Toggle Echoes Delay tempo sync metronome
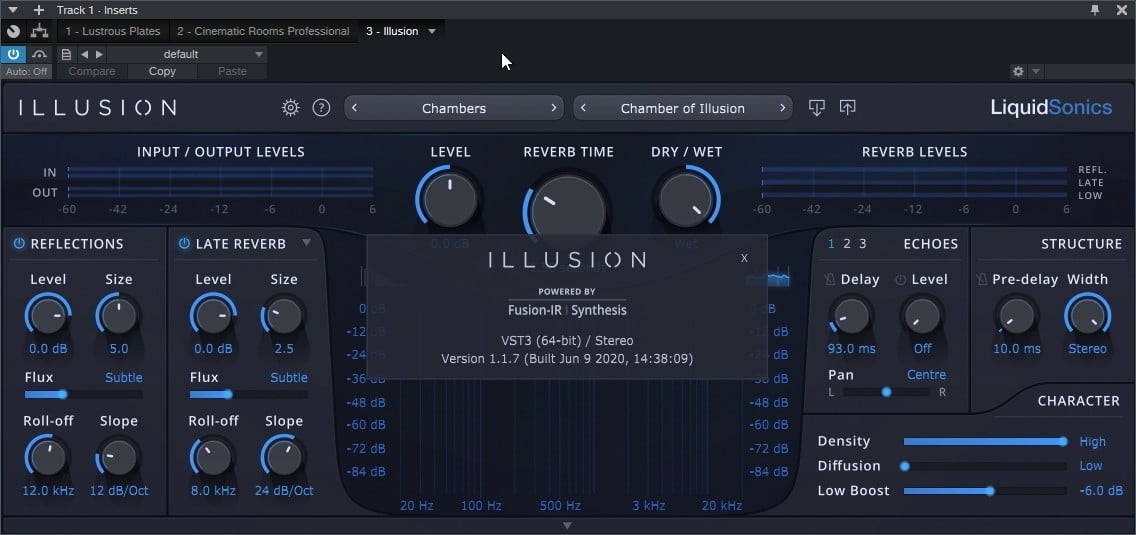The width and height of the screenshot is (1136, 535). point(828,280)
